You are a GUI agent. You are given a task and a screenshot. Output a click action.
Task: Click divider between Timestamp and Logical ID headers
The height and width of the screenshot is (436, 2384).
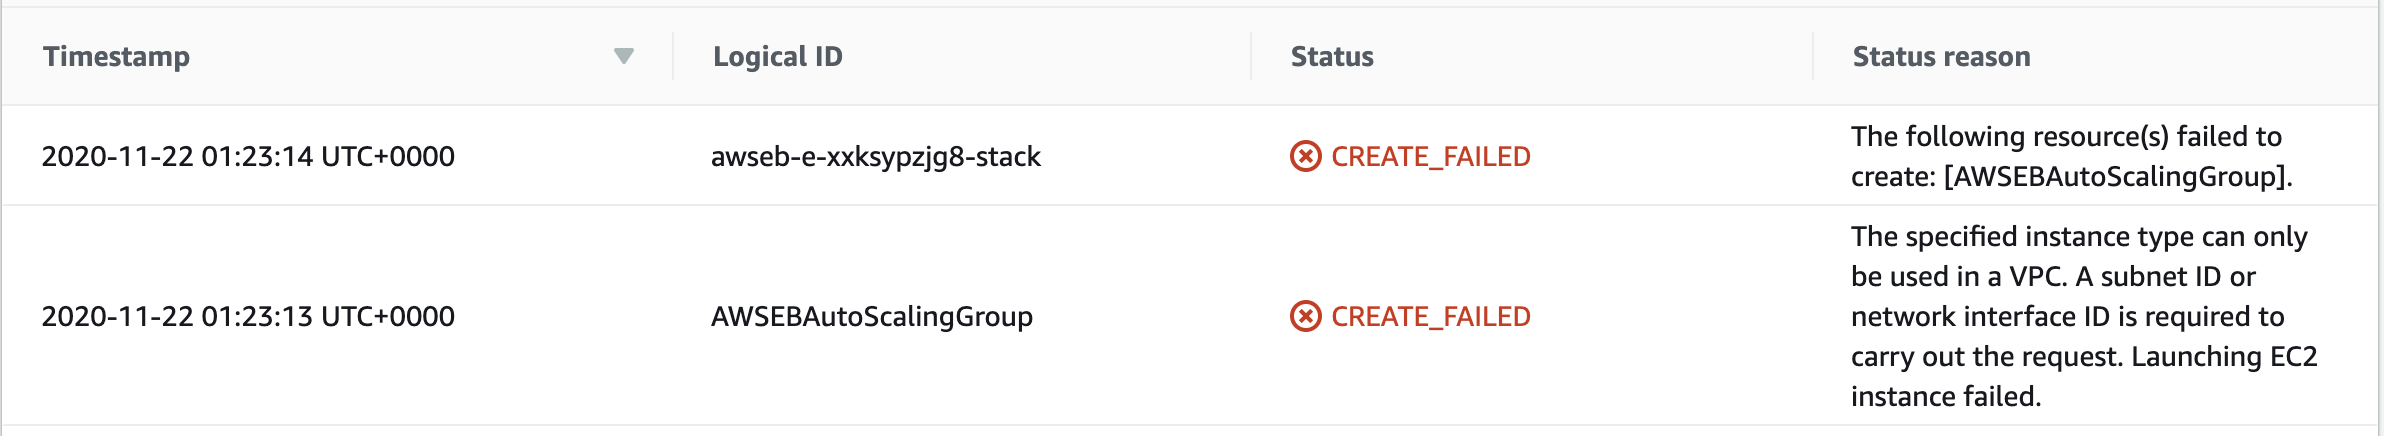coord(673,56)
